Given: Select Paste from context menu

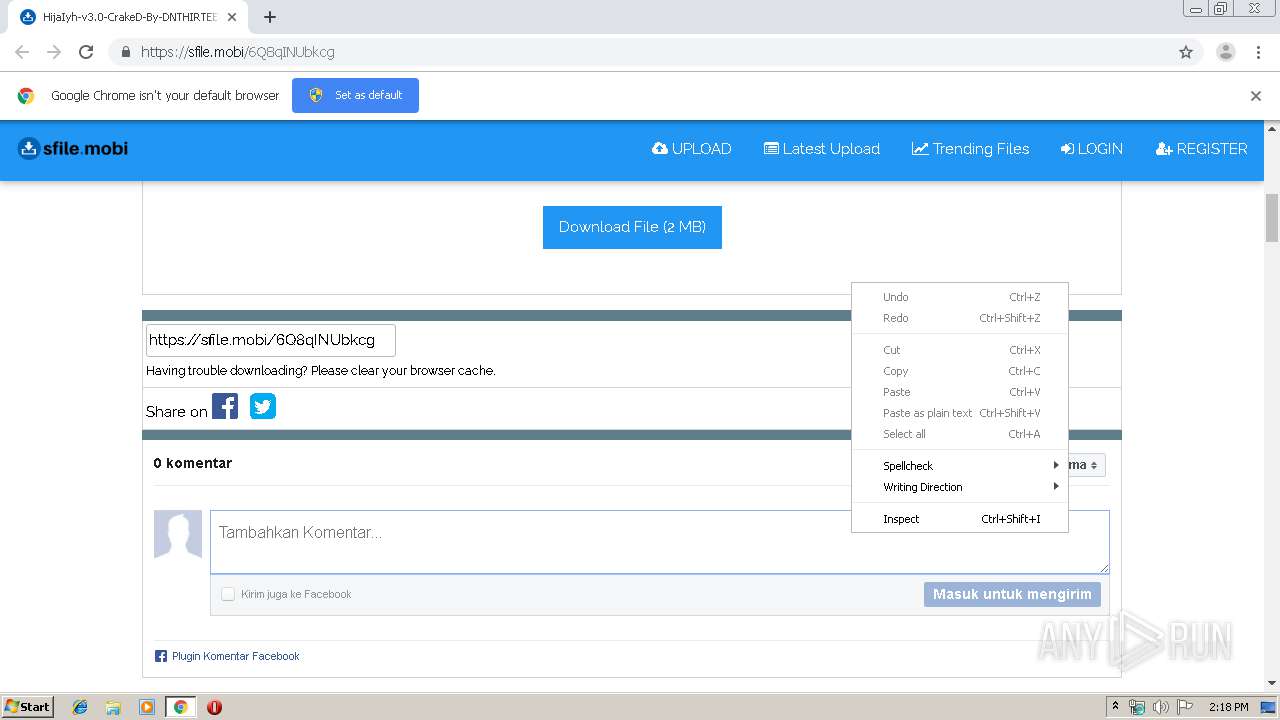Looking at the screenshot, I should [x=960, y=392].
